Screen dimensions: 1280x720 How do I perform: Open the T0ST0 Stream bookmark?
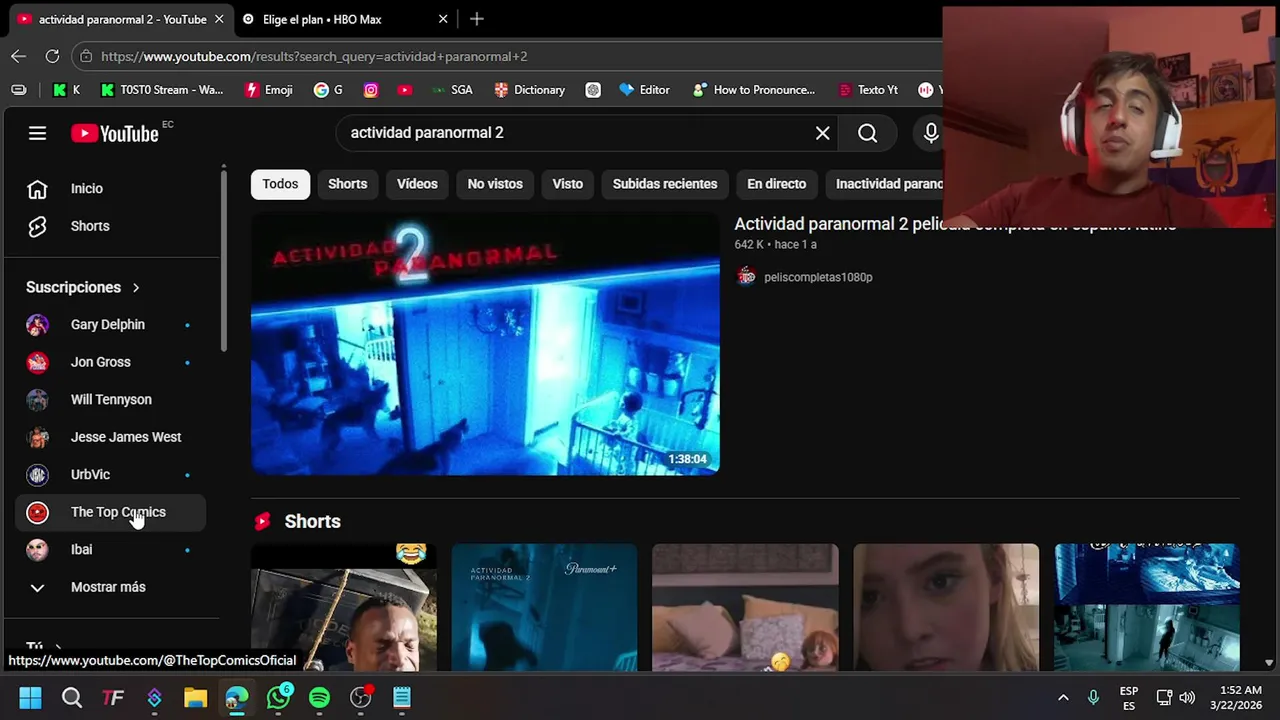pyautogui.click(x=162, y=90)
